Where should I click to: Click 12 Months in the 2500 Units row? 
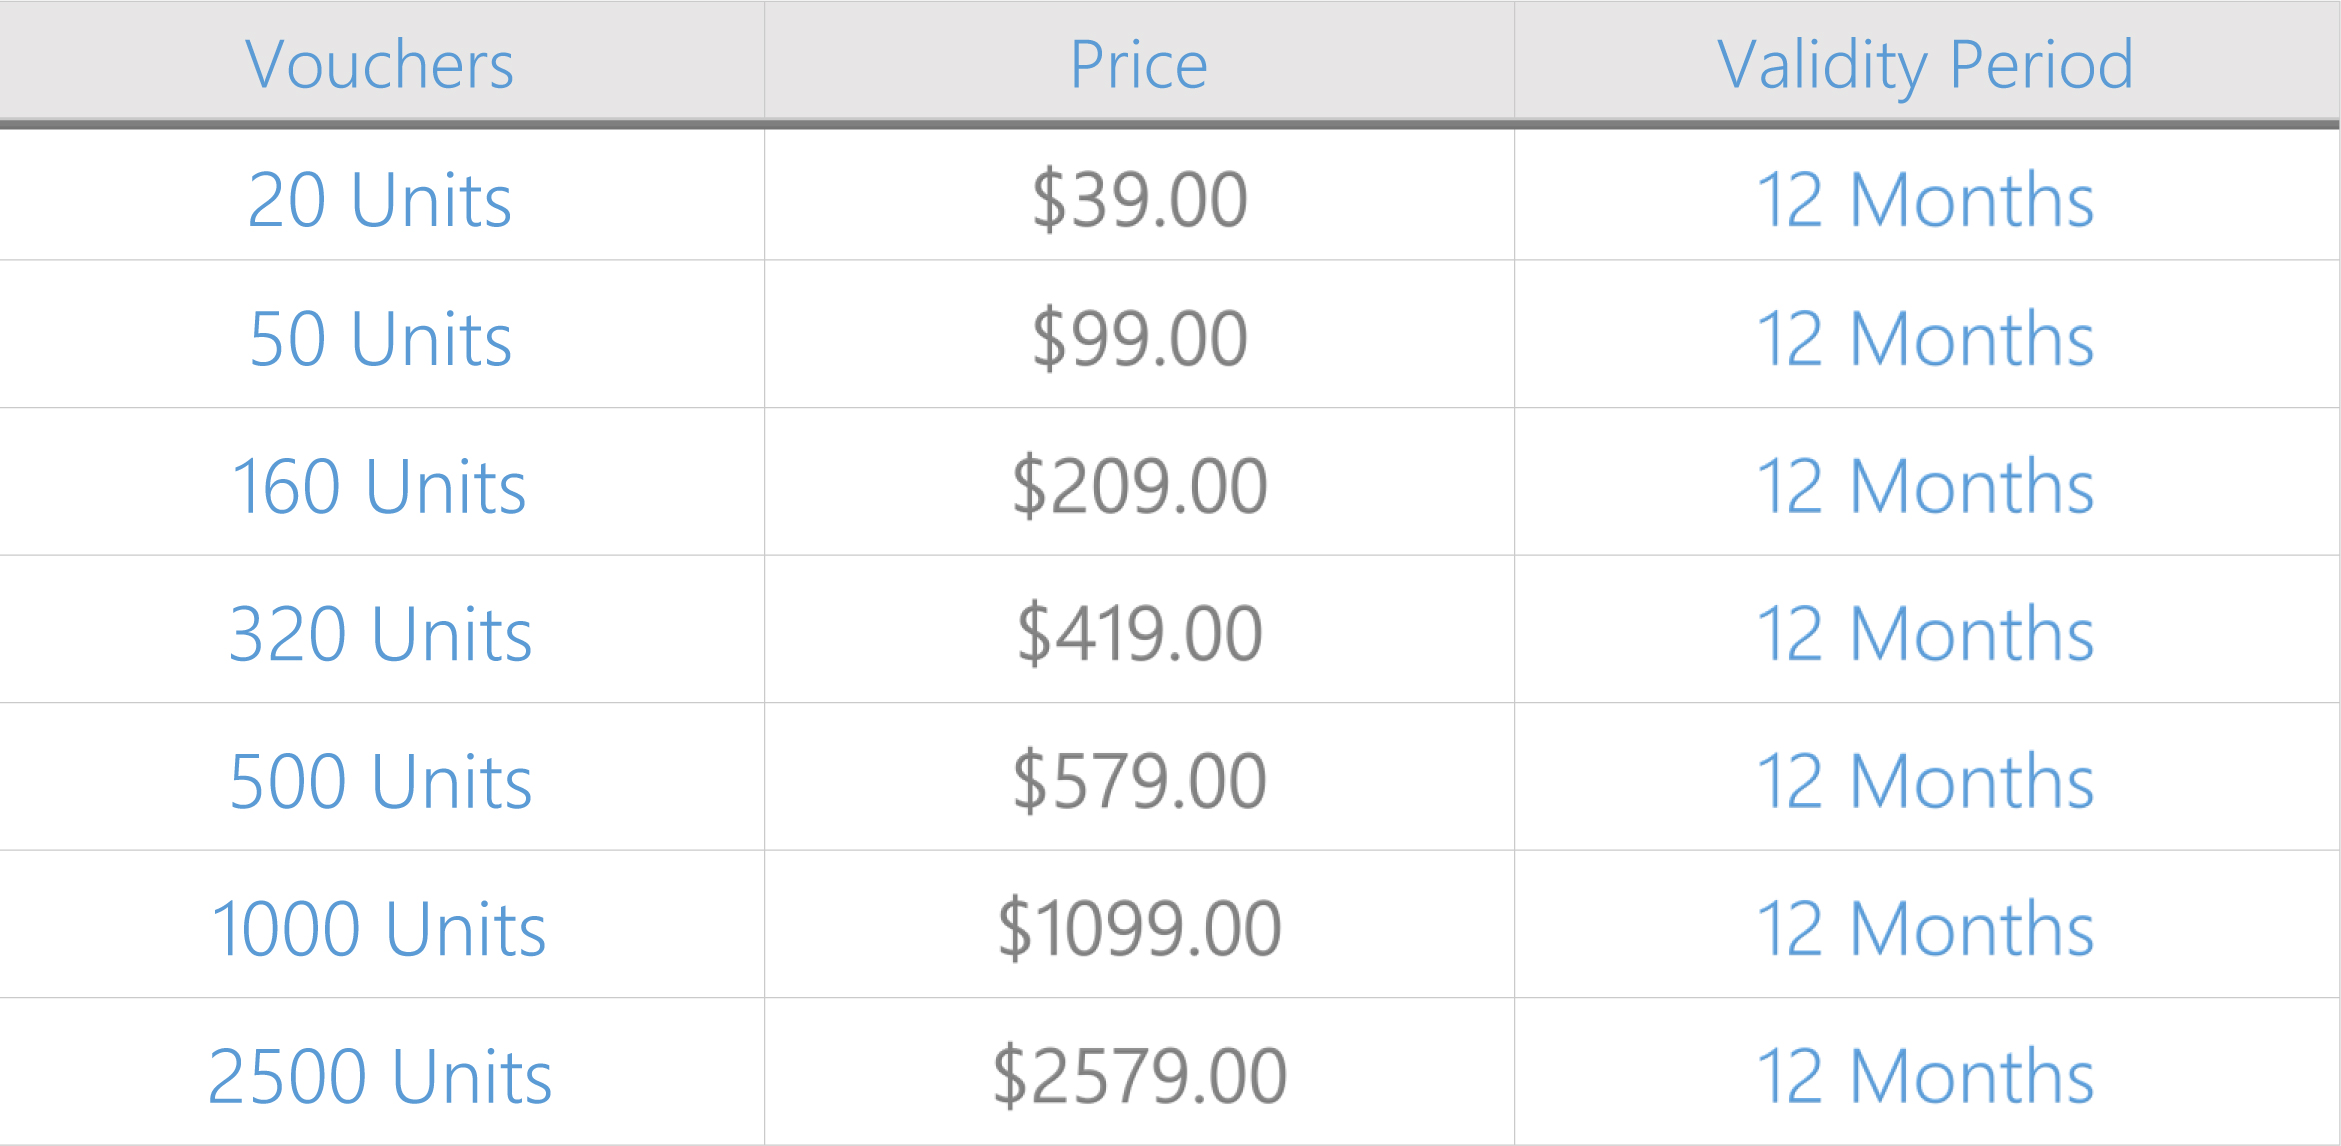tap(1926, 1076)
